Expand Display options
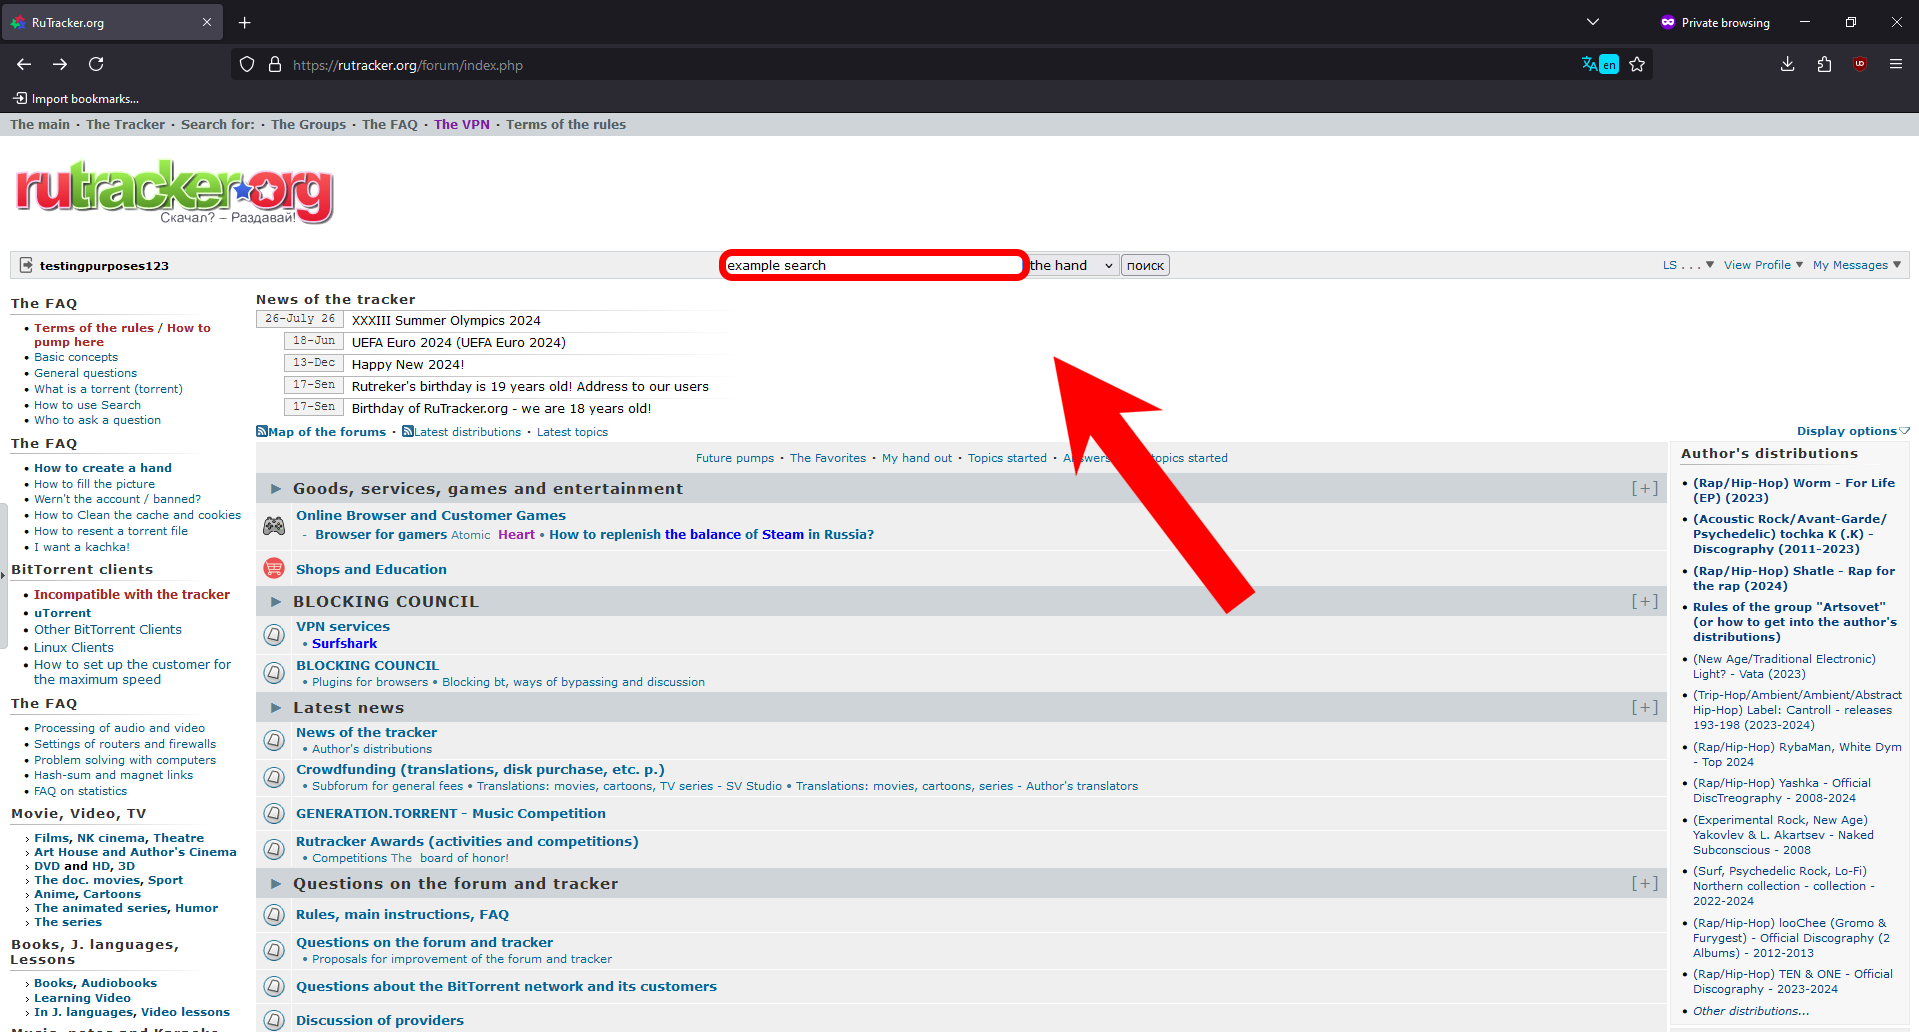The image size is (1919, 1032). (x=1853, y=431)
